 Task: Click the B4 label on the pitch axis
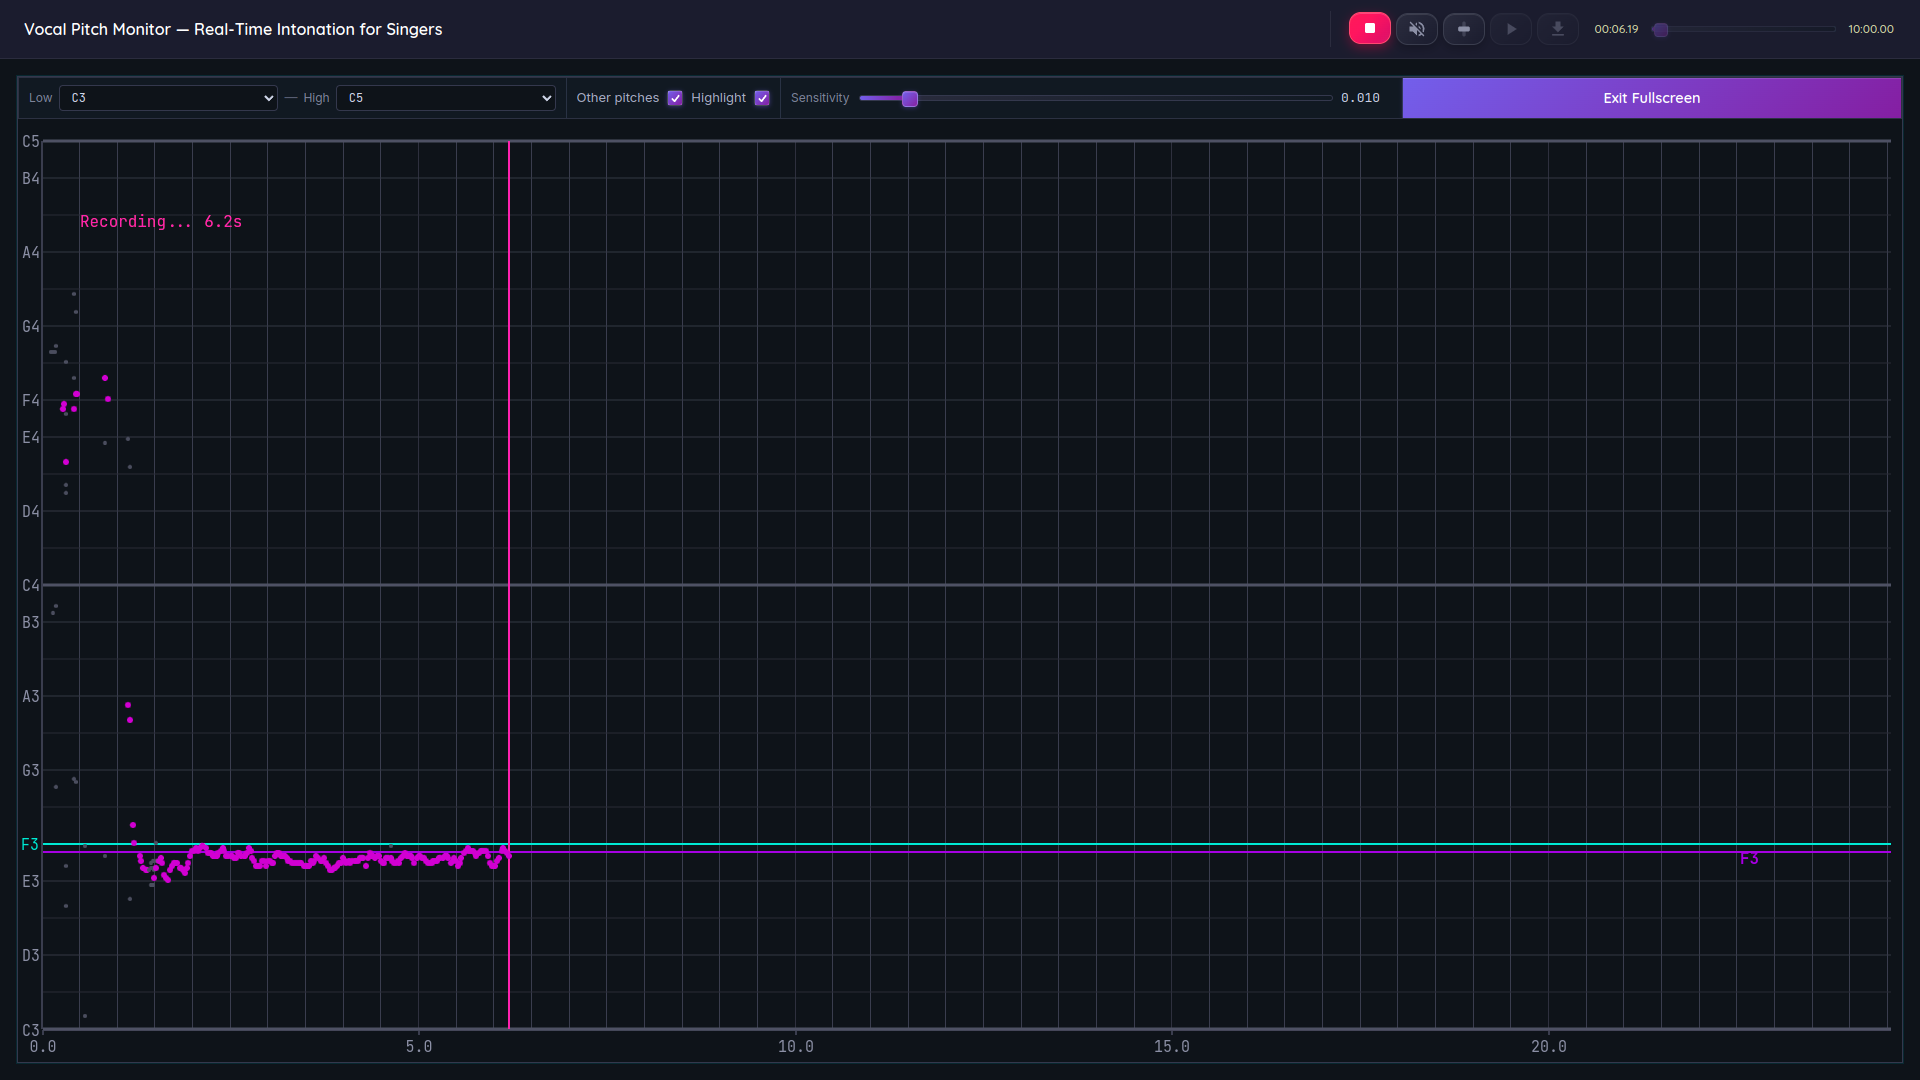click(x=31, y=179)
